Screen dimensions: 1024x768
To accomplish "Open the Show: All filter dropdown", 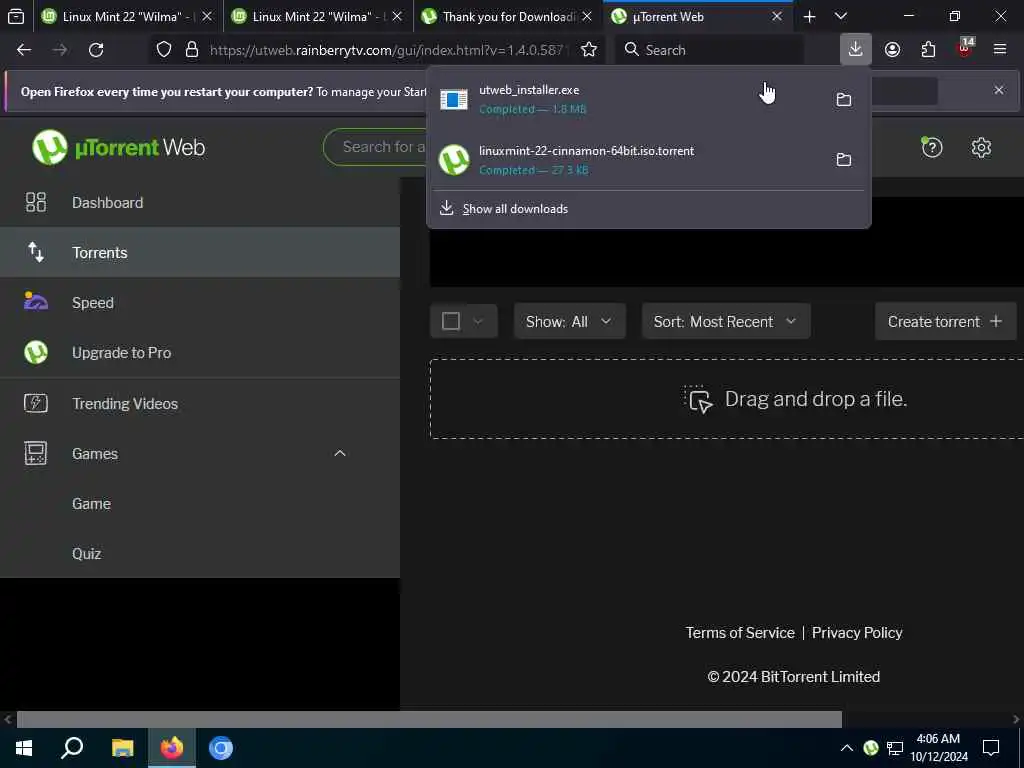I will (569, 321).
